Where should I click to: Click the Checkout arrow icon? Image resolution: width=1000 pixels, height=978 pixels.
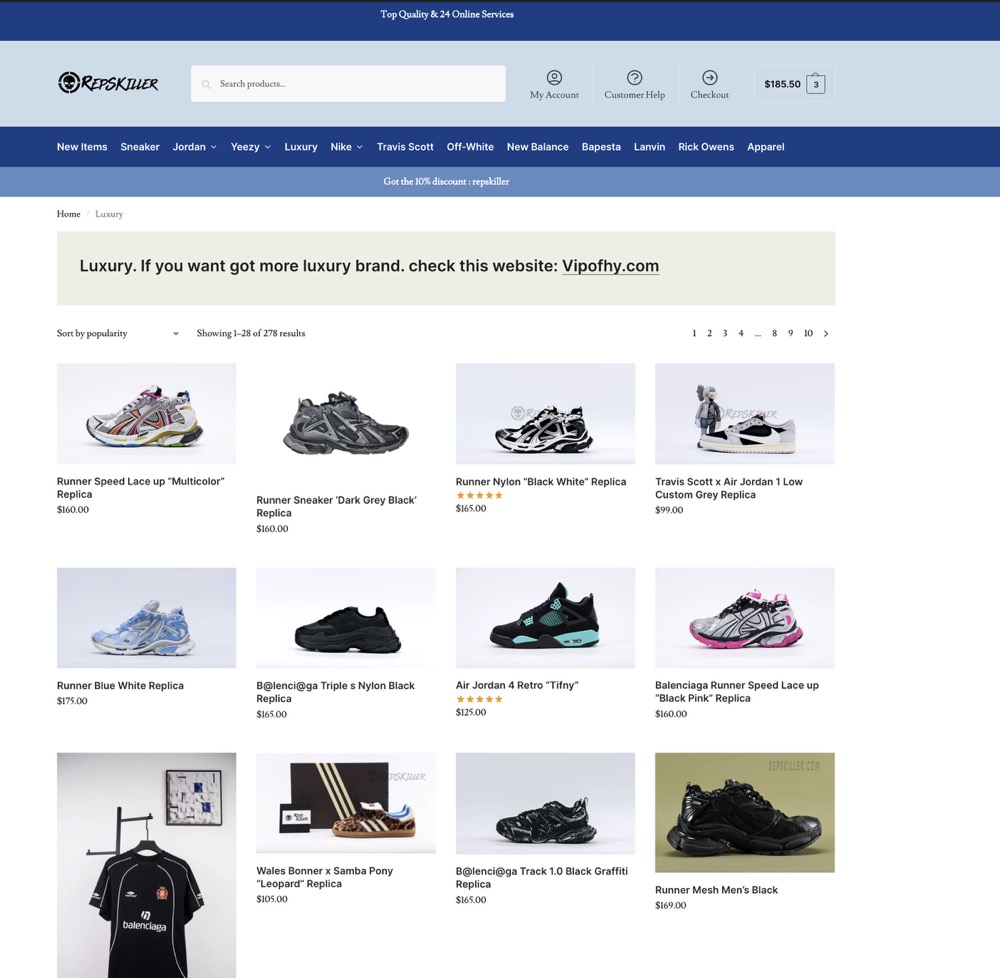tap(709, 78)
